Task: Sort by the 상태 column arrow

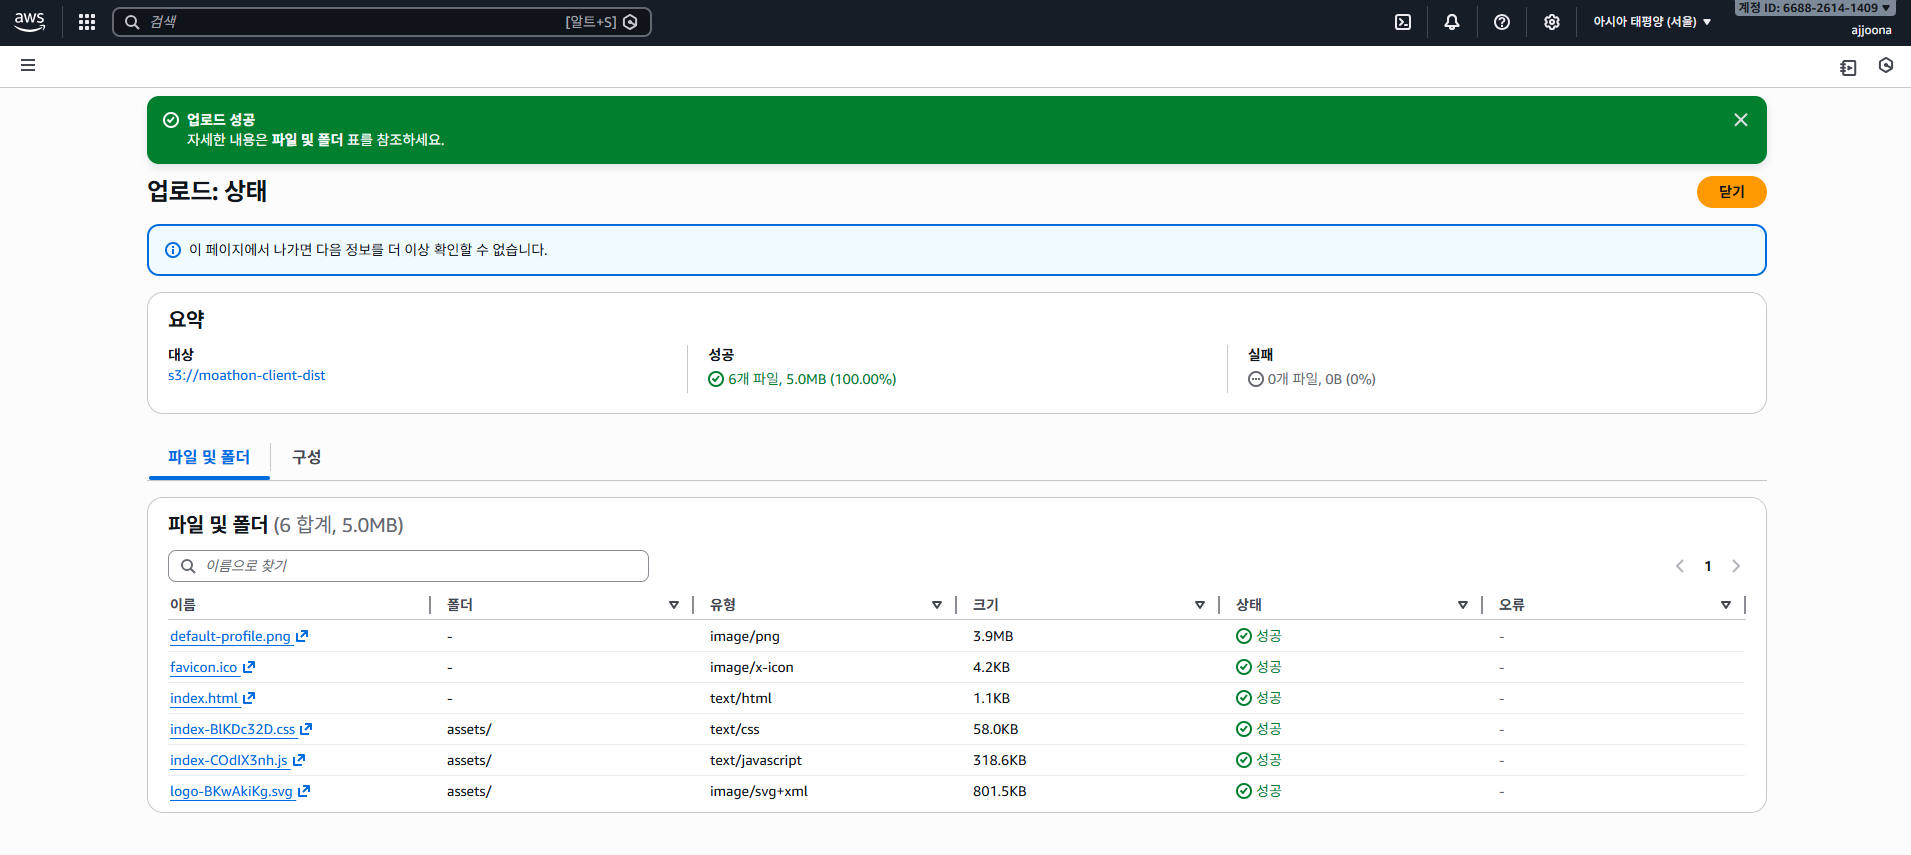Action: 1462,605
